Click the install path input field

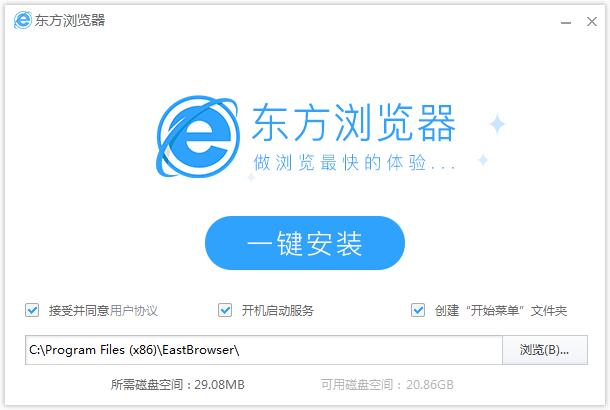tap(264, 350)
